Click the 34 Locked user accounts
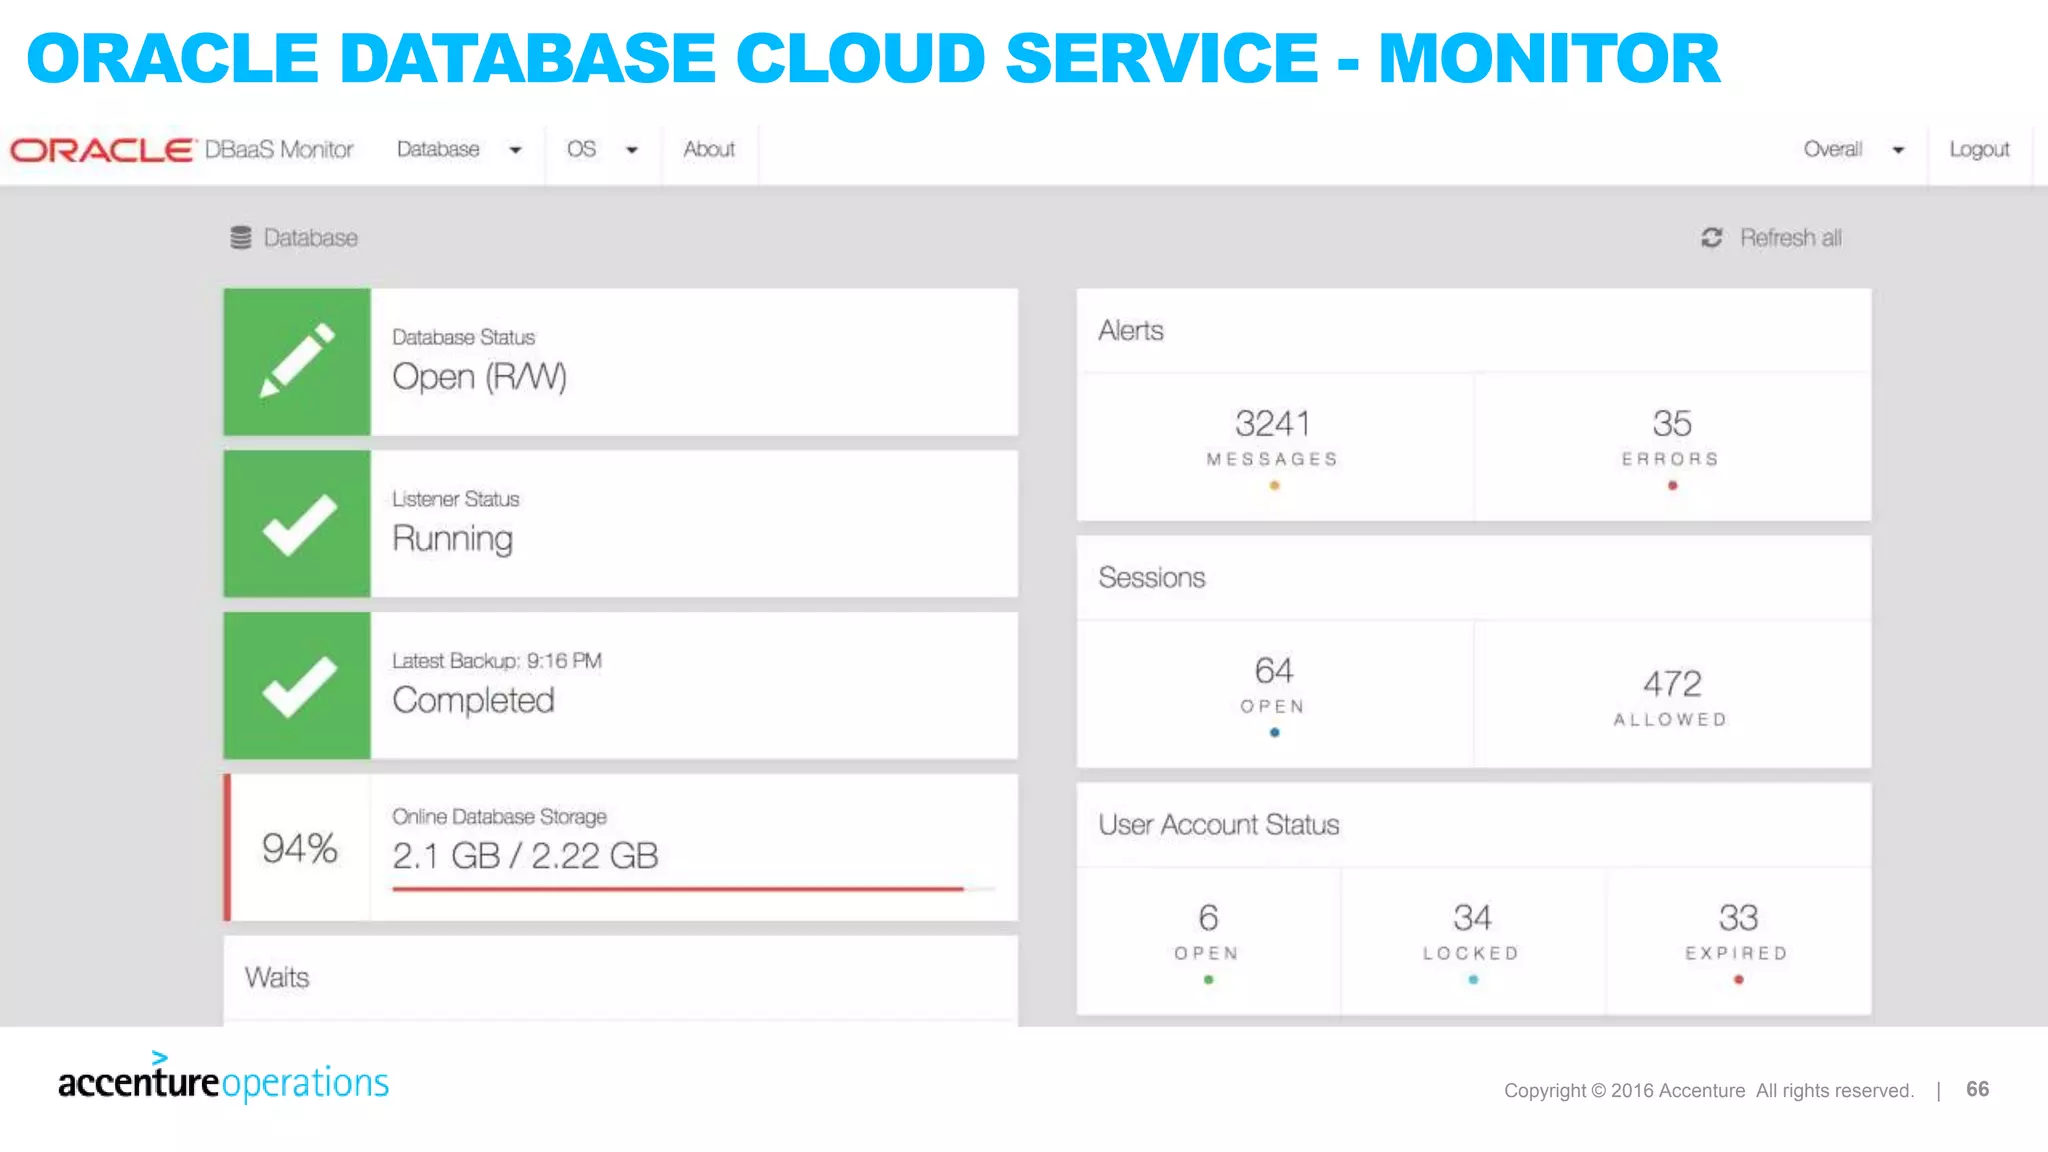This screenshot has width=2048, height=1152. 1472,932
